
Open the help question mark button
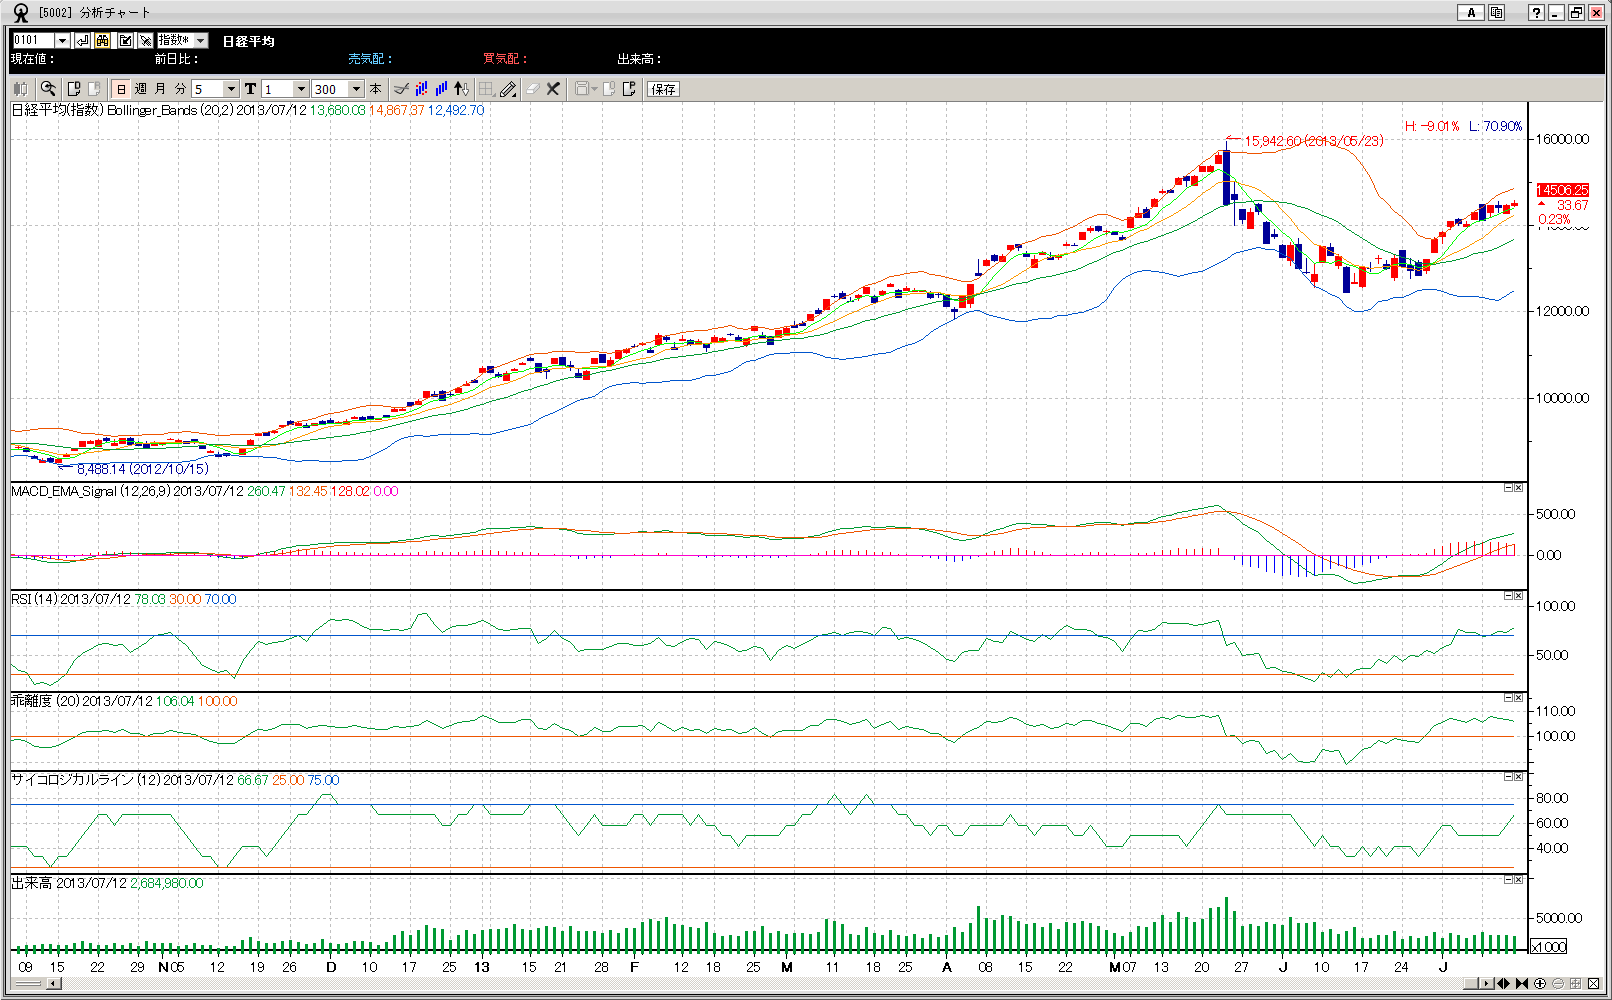[1536, 13]
